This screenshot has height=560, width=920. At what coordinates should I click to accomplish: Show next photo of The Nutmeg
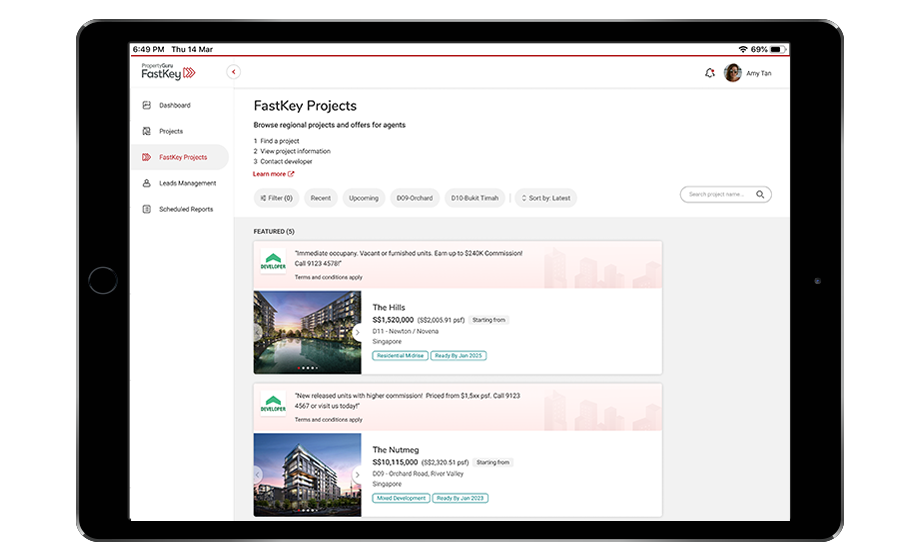point(357,475)
